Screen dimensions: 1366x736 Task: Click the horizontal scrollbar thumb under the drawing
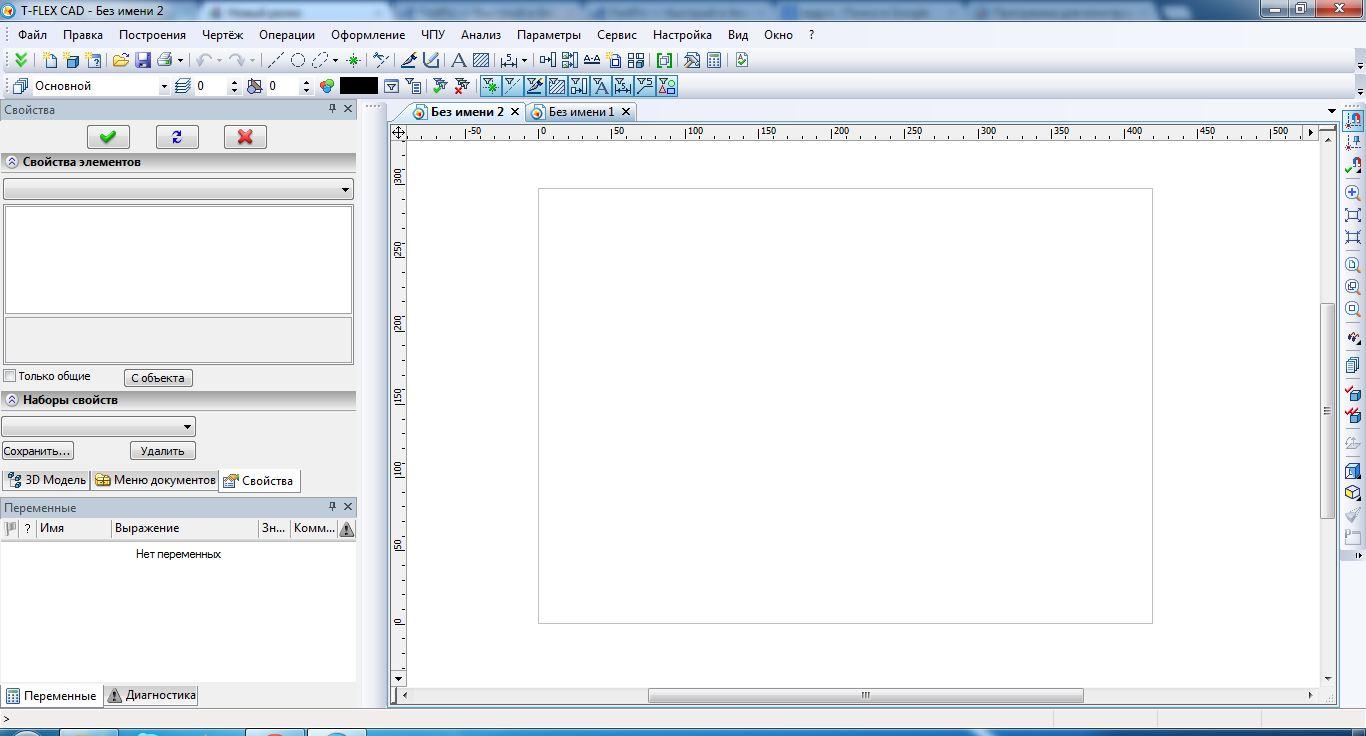point(865,695)
